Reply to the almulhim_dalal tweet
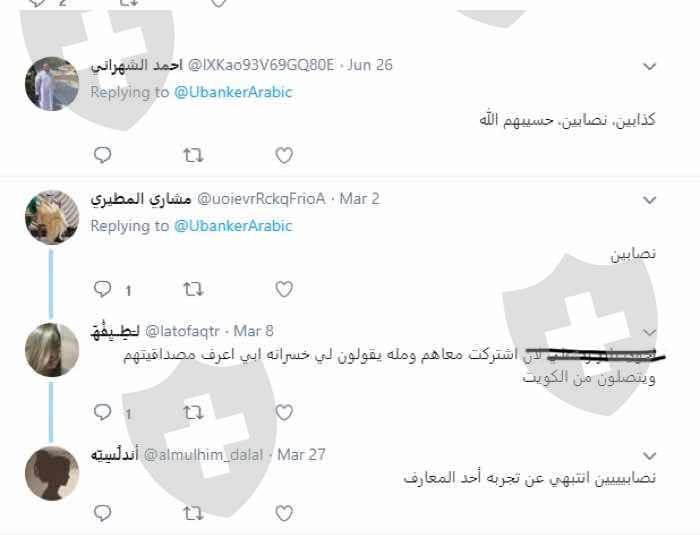This screenshot has width=700, height=535. coord(103,513)
